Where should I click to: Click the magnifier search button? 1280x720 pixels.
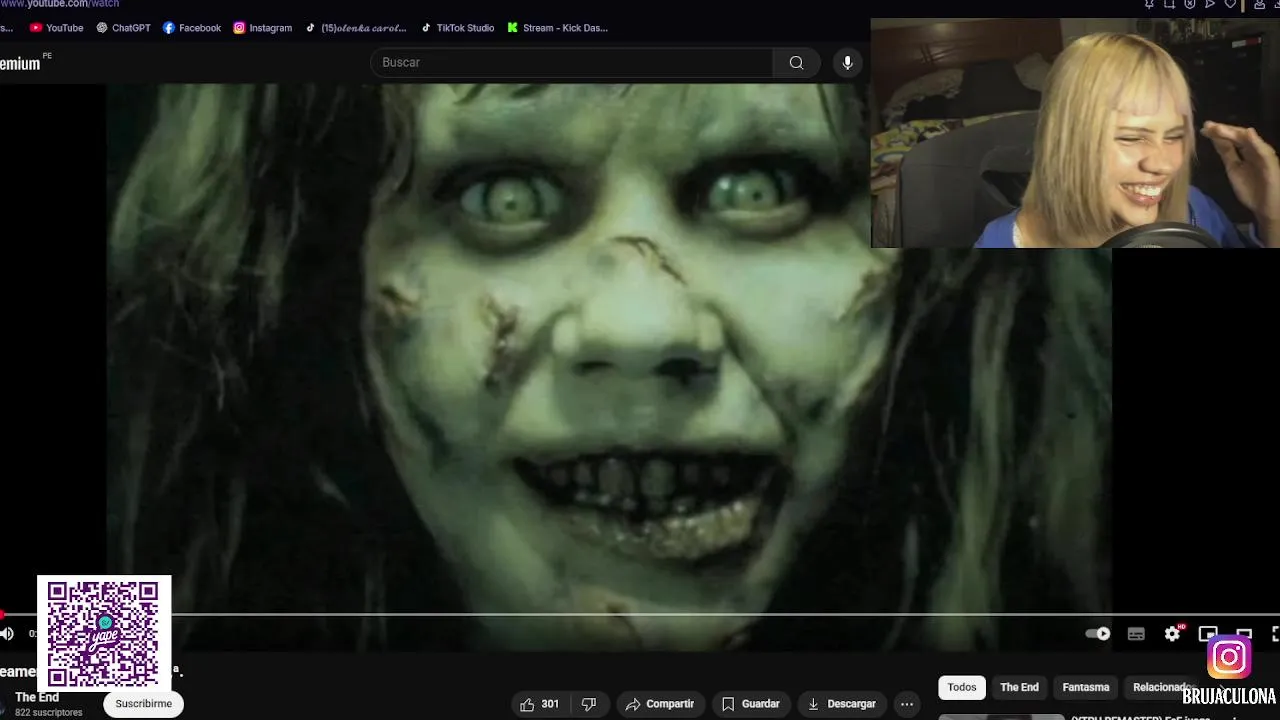(x=796, y=63)
